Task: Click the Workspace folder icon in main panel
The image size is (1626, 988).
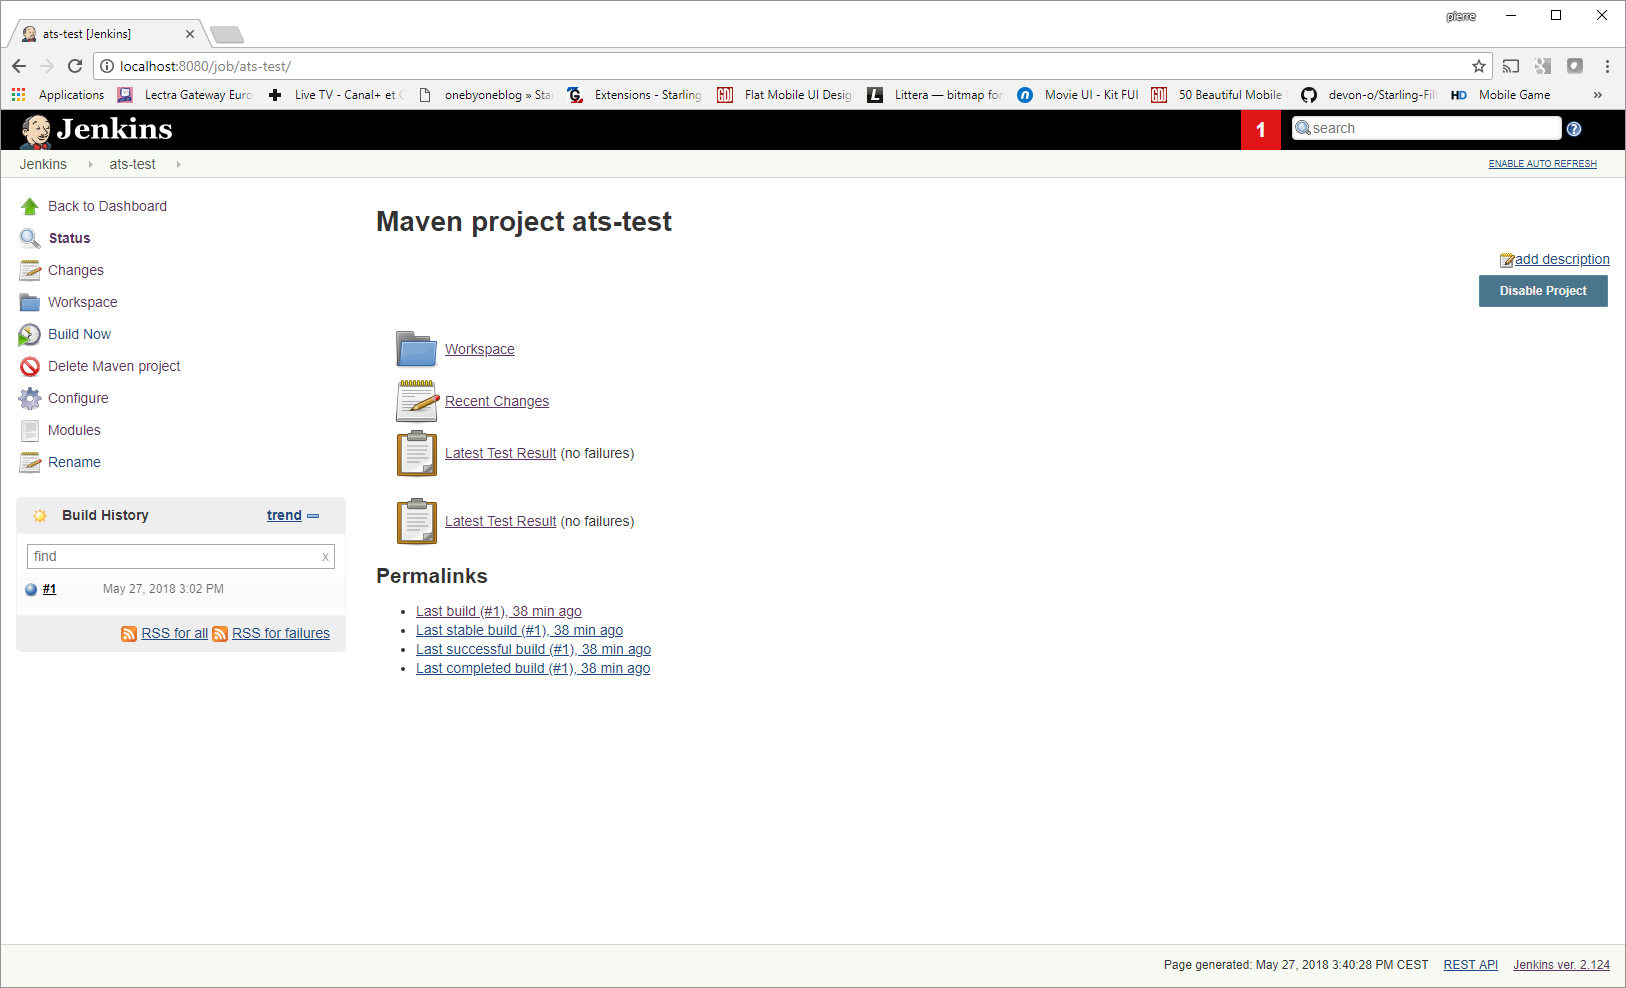Action: (416, 349)
